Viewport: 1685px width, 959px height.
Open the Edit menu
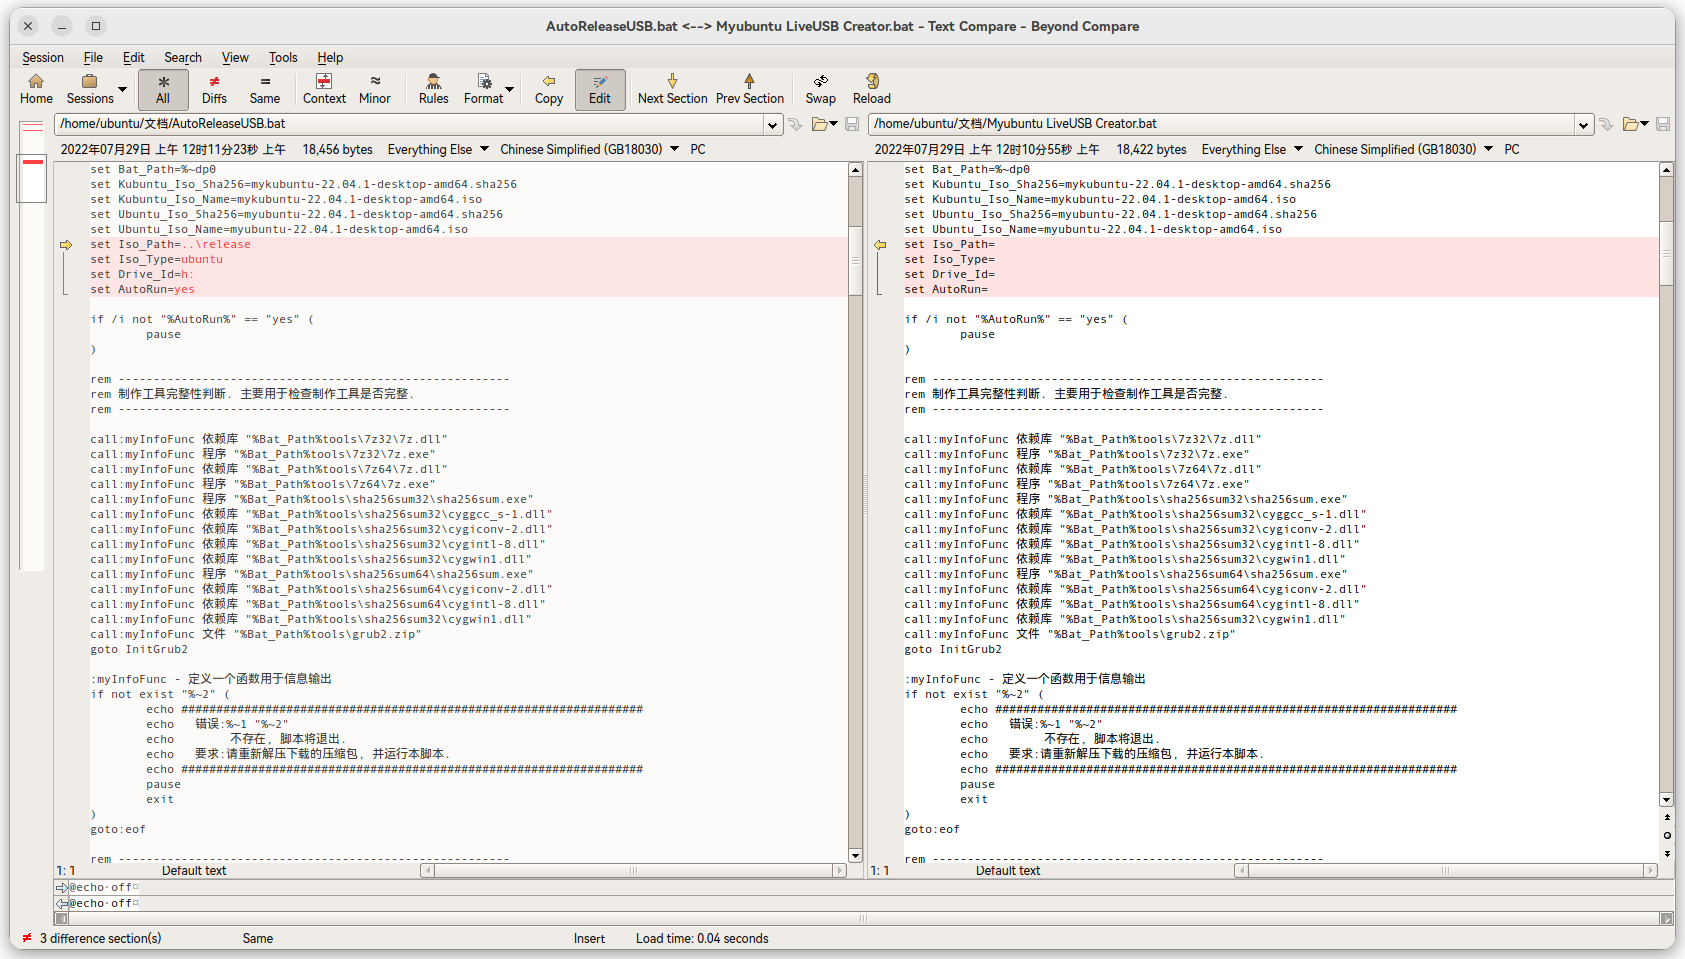(134, 58)
